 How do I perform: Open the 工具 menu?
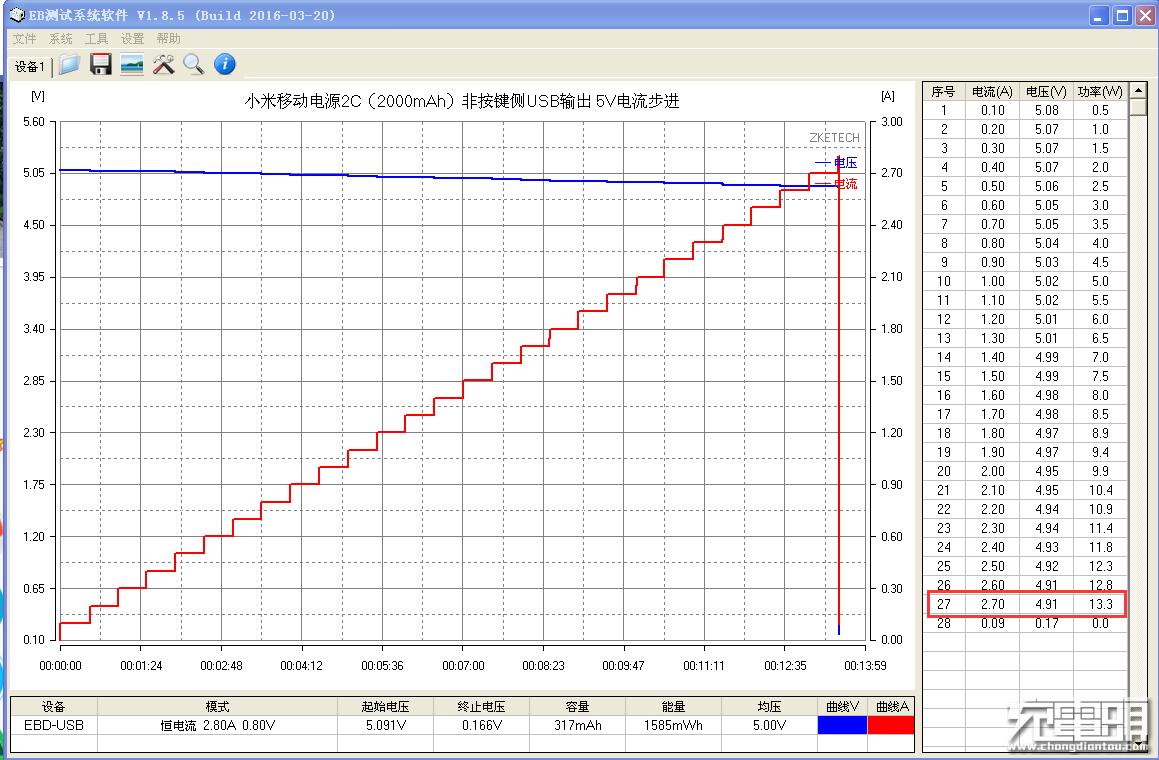(96, 38)
